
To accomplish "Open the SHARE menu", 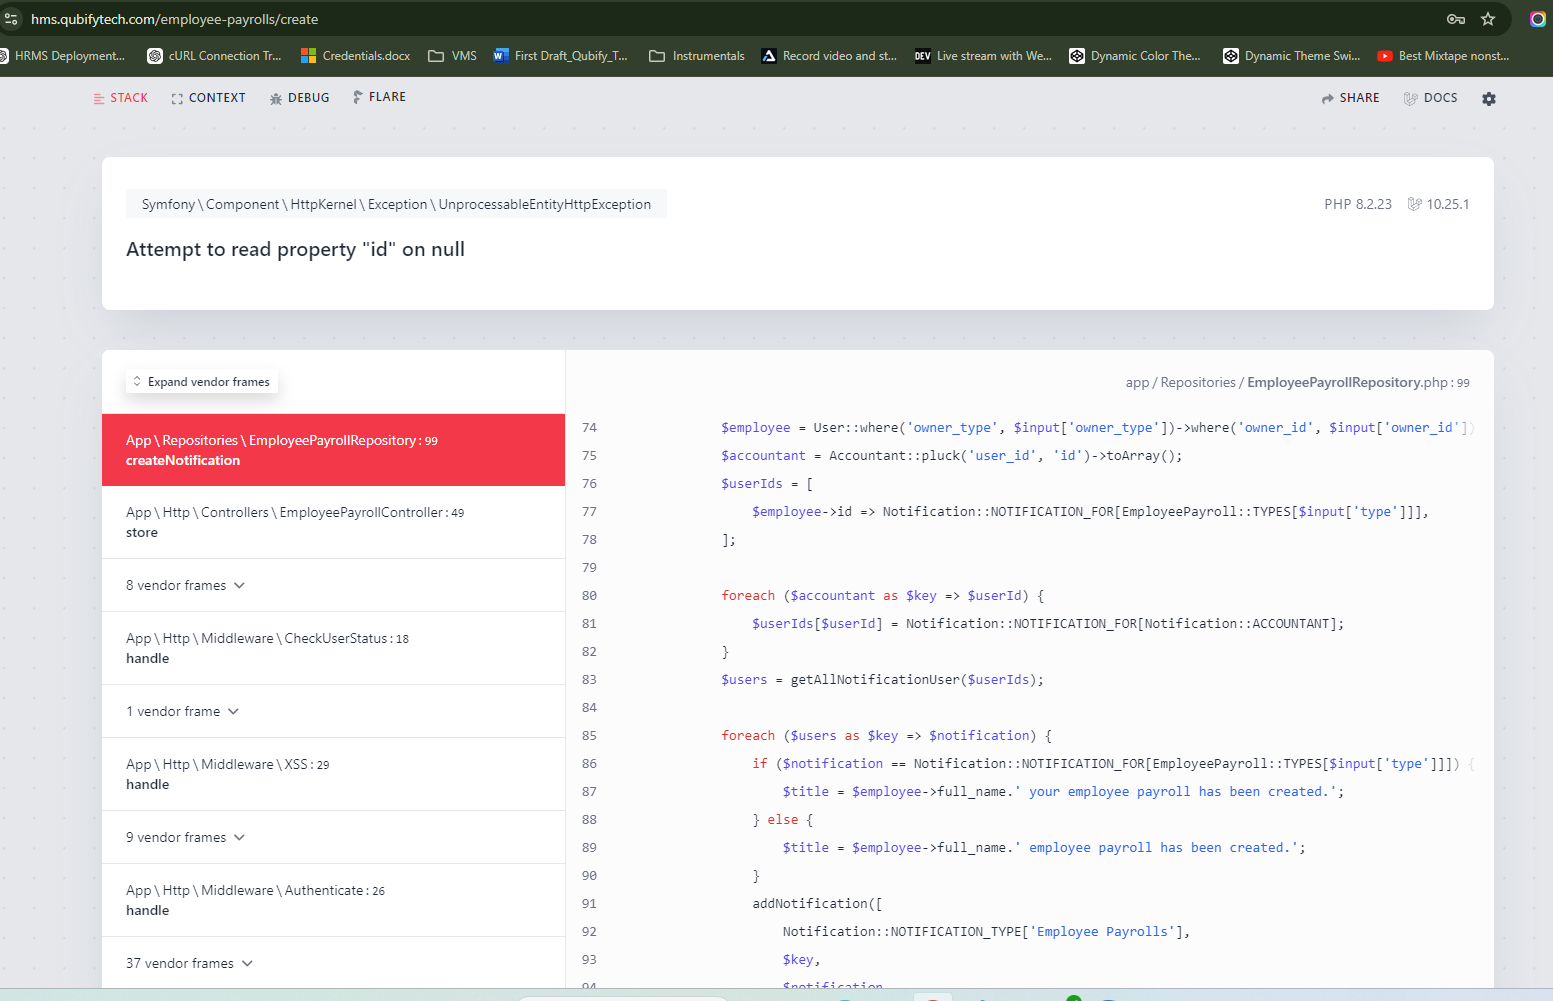I will pyautogui.click(x=1350, y=98).
